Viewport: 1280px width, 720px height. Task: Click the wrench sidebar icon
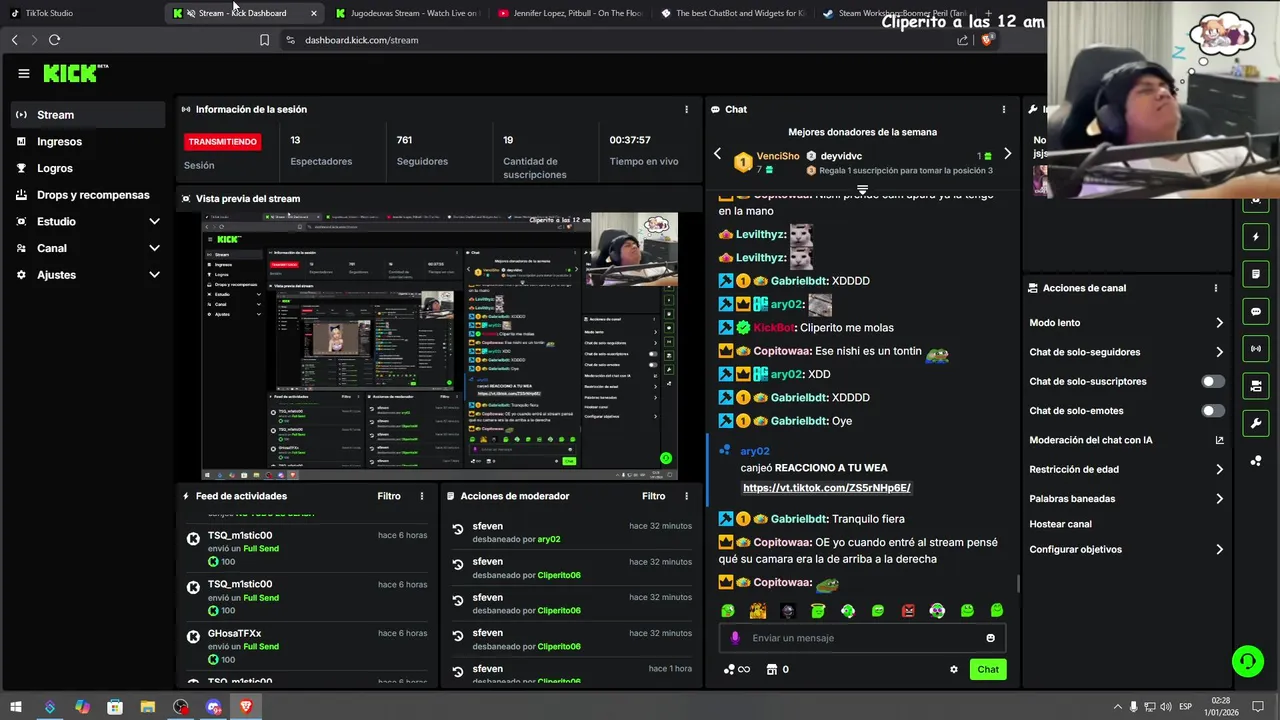1256,423
